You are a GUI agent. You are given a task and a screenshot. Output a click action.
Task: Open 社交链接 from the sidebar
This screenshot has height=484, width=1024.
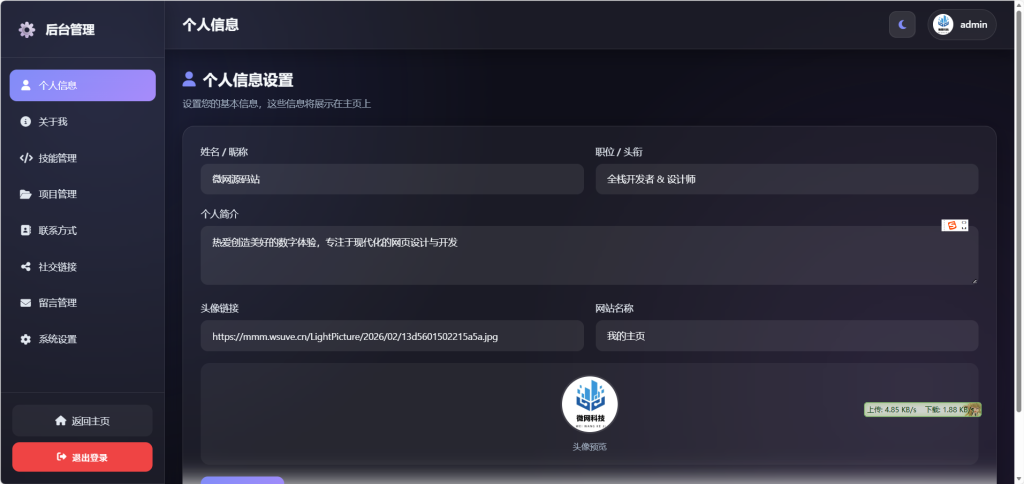pyautogui.click(x=82, y=266)
